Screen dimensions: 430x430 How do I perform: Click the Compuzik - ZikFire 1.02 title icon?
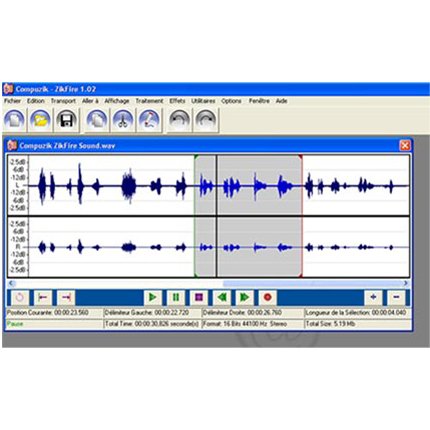pos(8,89)
